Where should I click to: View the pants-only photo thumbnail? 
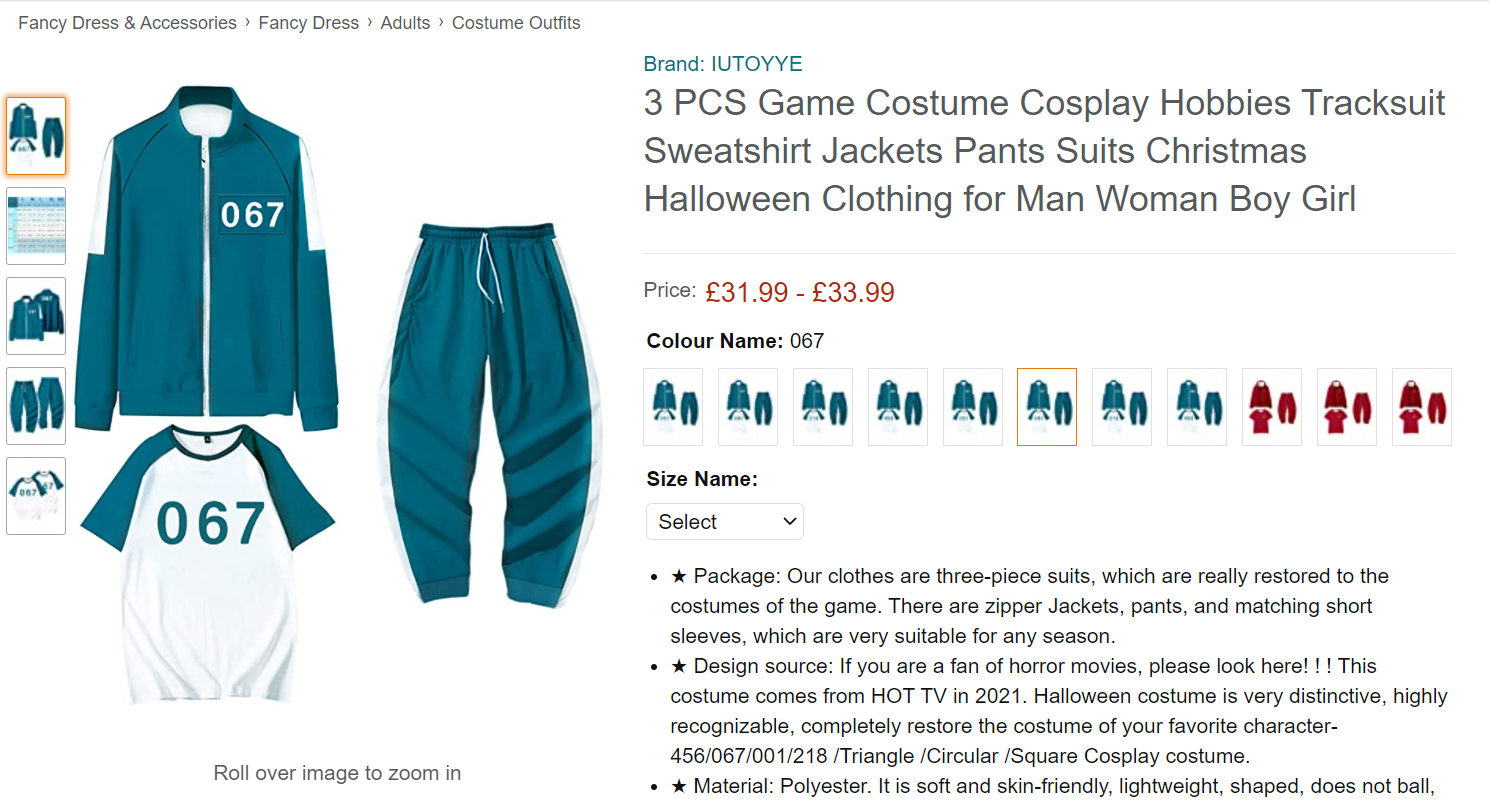pyautogui.click(x=36, y=406)
